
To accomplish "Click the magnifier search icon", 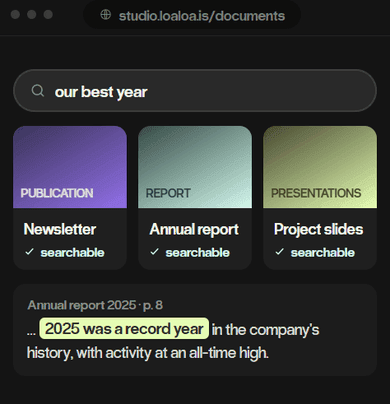I will click(x=38, y=91).
